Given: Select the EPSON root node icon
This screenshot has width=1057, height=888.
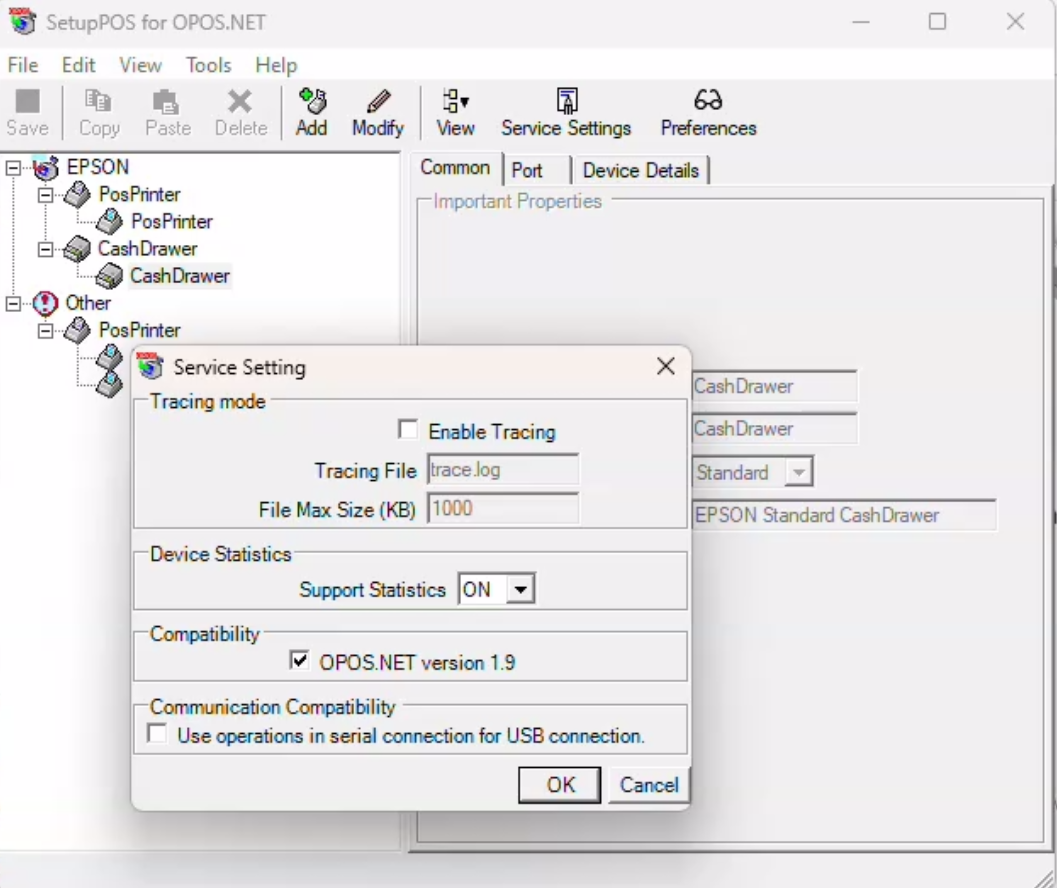Looking at the screenshot, I should (46, 167).
